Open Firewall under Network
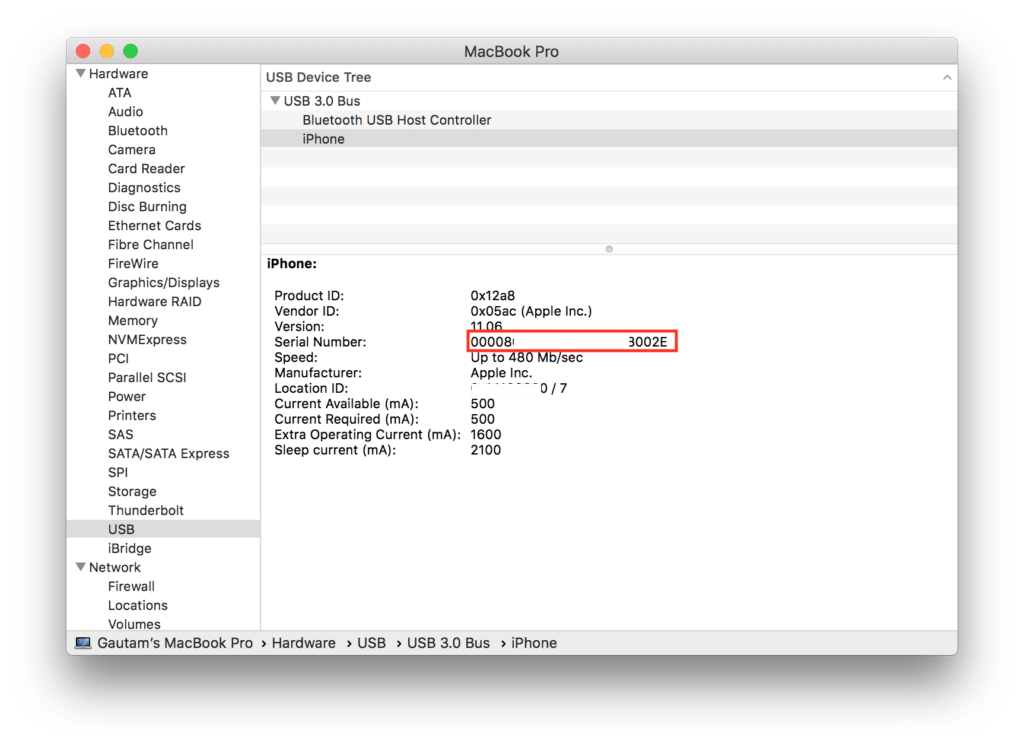1024x750 pixels. pos(131,586)
